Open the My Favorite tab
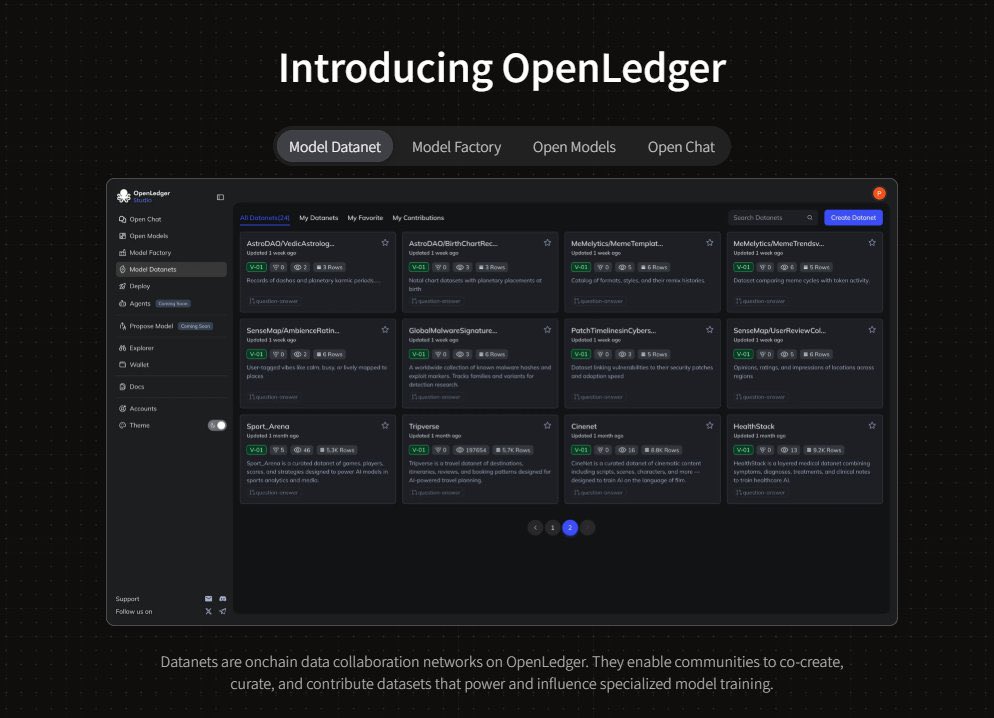 365,218
